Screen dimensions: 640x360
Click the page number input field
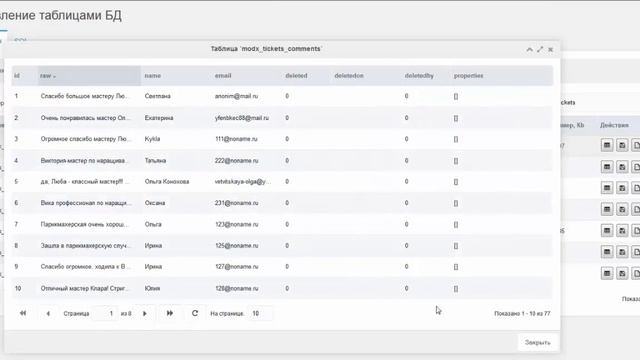(x=105, y=313)
